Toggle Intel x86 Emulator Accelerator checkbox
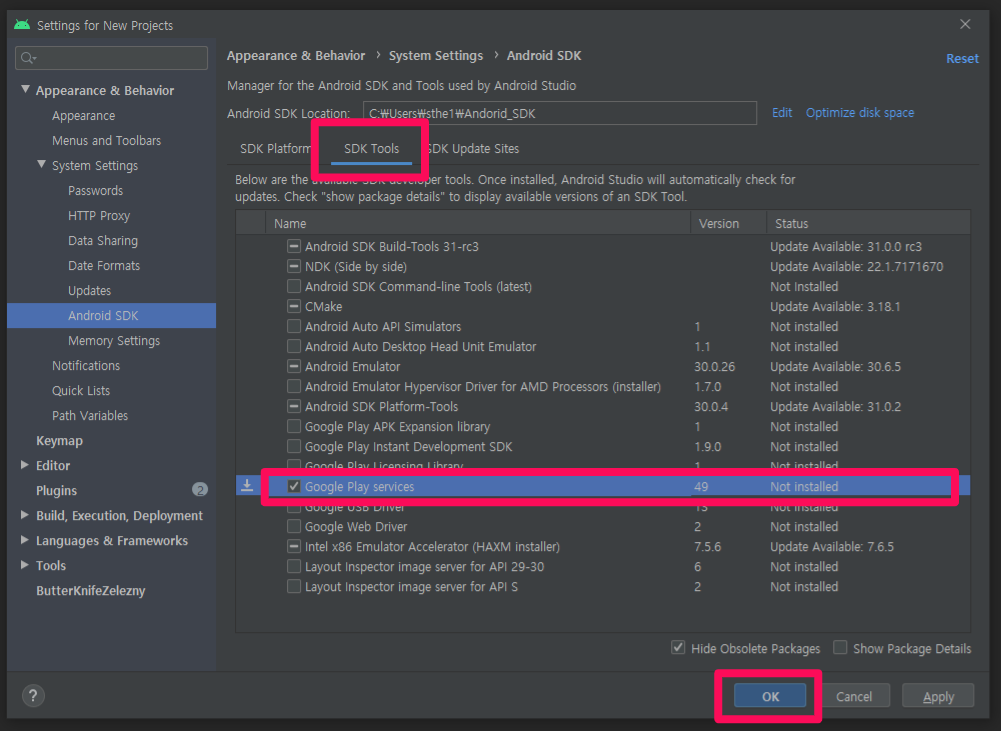The height and width of the screenshot is (731, 1001). (x=294, y=546)
